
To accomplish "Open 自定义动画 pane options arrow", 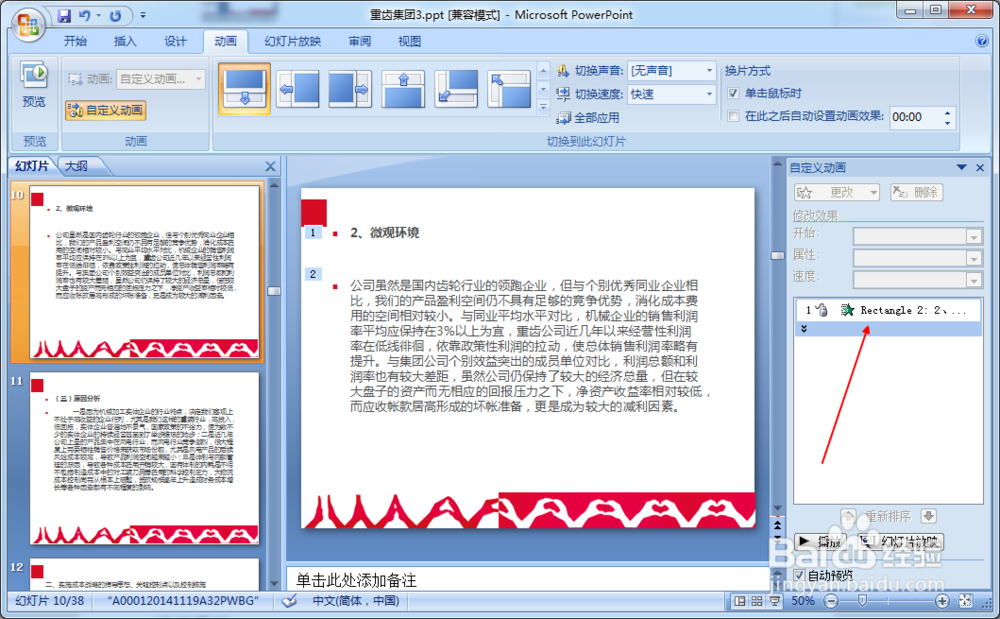I will [x=961, y=168].
